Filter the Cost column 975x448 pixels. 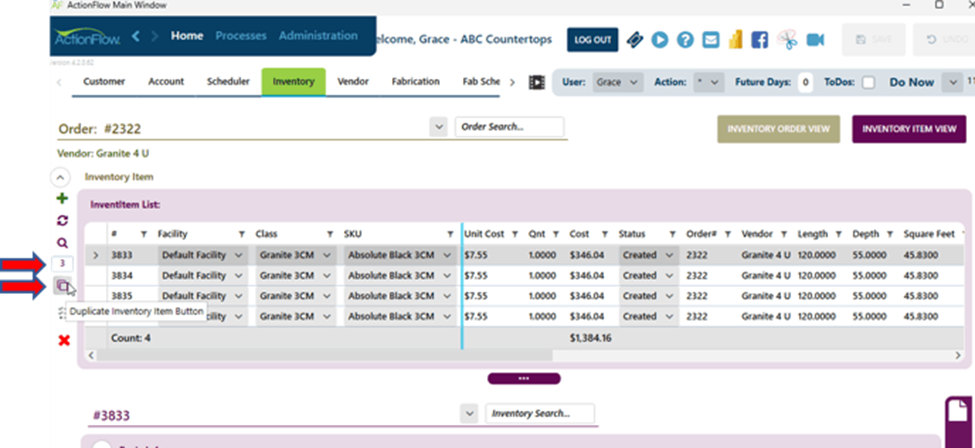point(604,235)
